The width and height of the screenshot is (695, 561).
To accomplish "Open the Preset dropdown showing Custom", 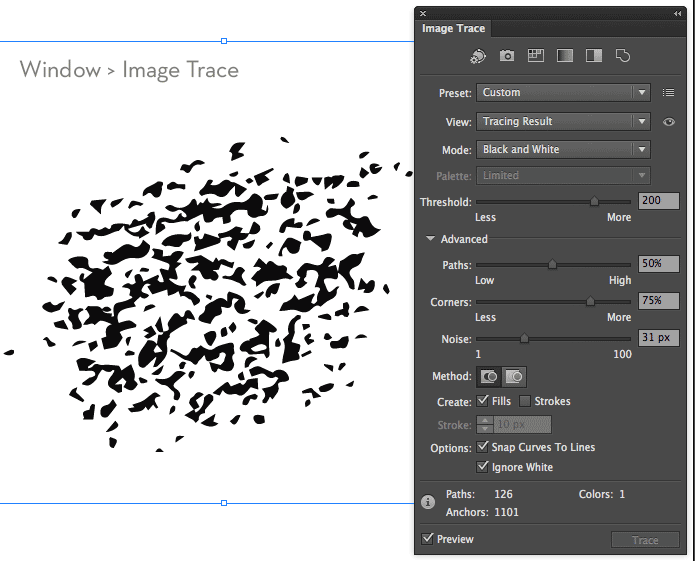I will (563, 93).
